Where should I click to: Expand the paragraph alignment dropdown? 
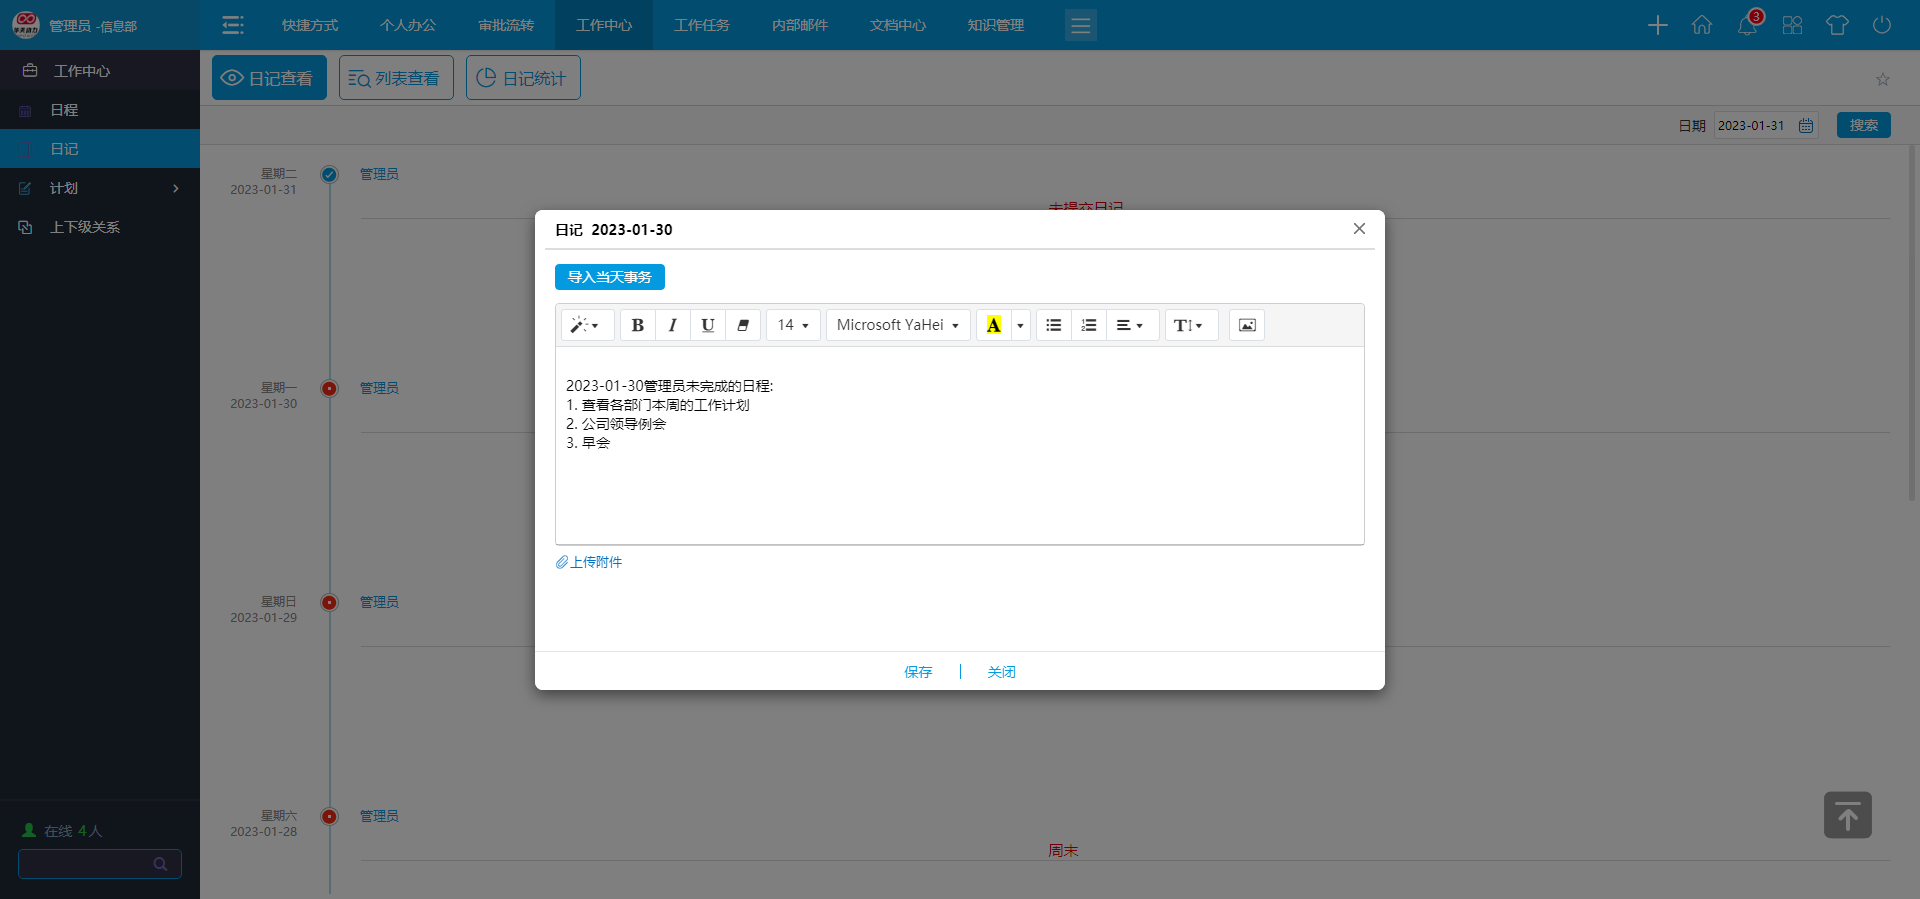pyautogui.click(x=1130, y=325)
